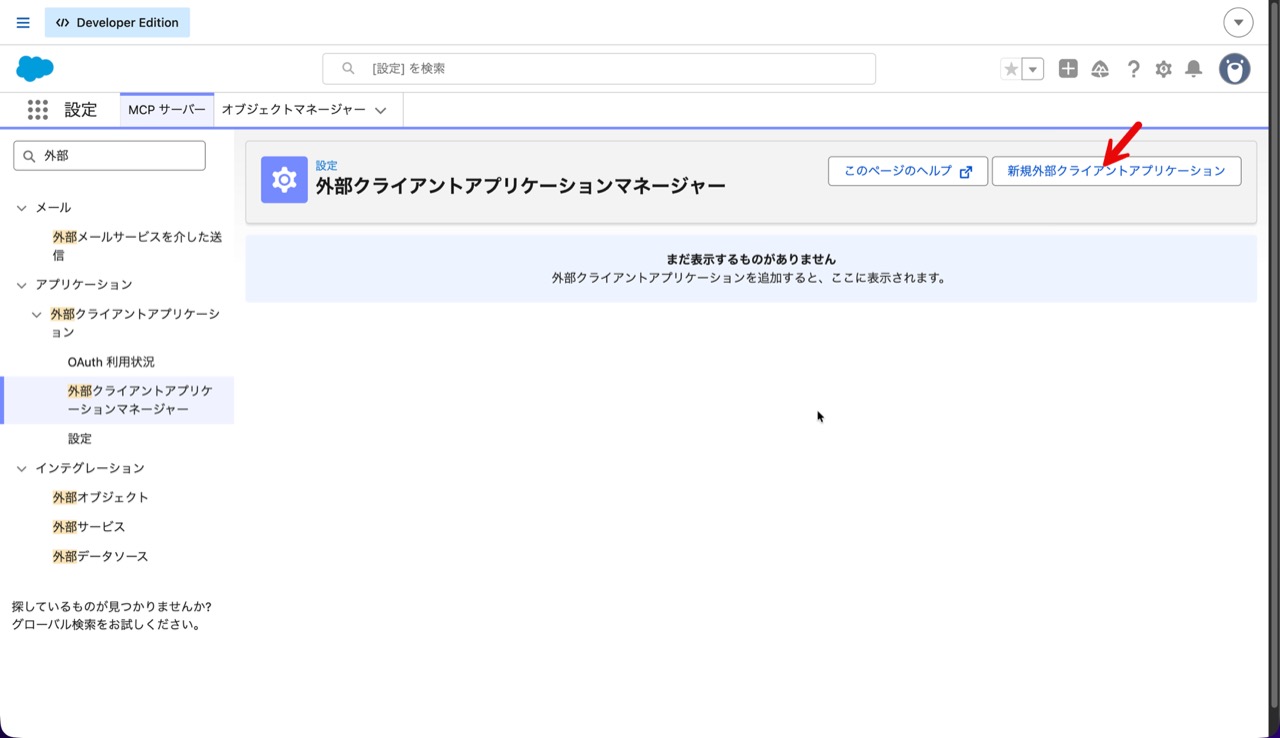1280x738 pixels.
Task: Click the Salesforce cloud logo
Action: [35, 69]
